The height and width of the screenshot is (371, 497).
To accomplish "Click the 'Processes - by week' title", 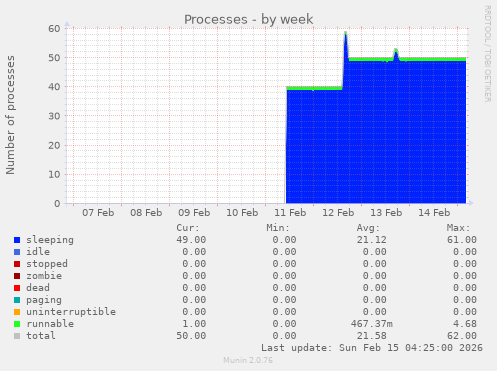I will (249, 19).
